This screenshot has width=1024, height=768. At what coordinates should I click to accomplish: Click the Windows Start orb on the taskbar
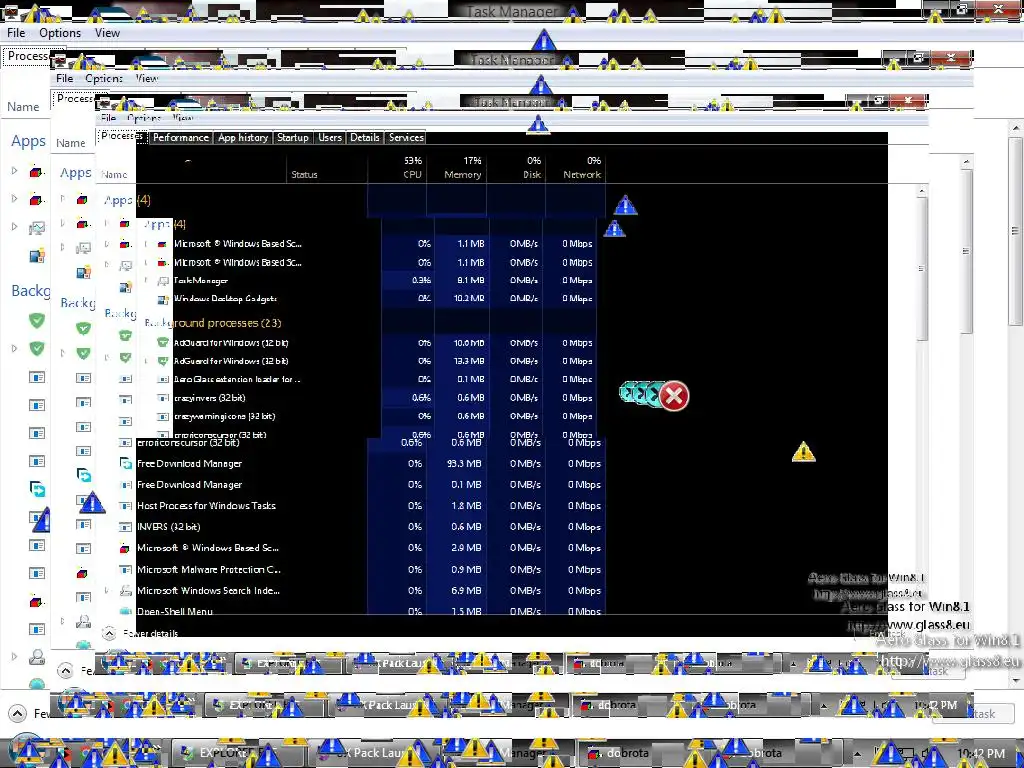coord(26,753)
